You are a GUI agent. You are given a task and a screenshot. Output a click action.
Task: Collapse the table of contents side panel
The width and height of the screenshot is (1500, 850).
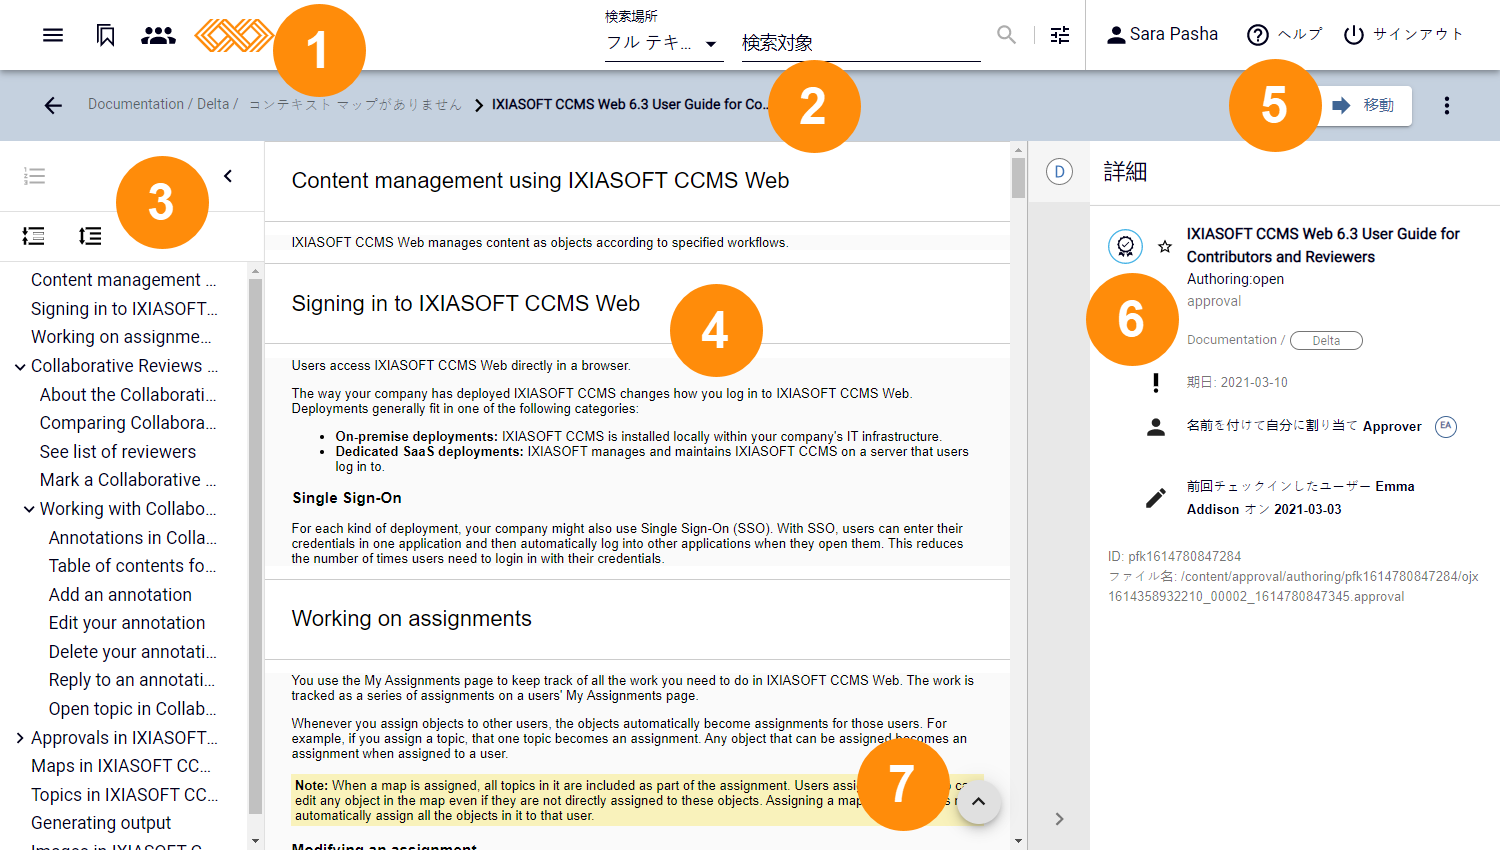click(228, 176)
